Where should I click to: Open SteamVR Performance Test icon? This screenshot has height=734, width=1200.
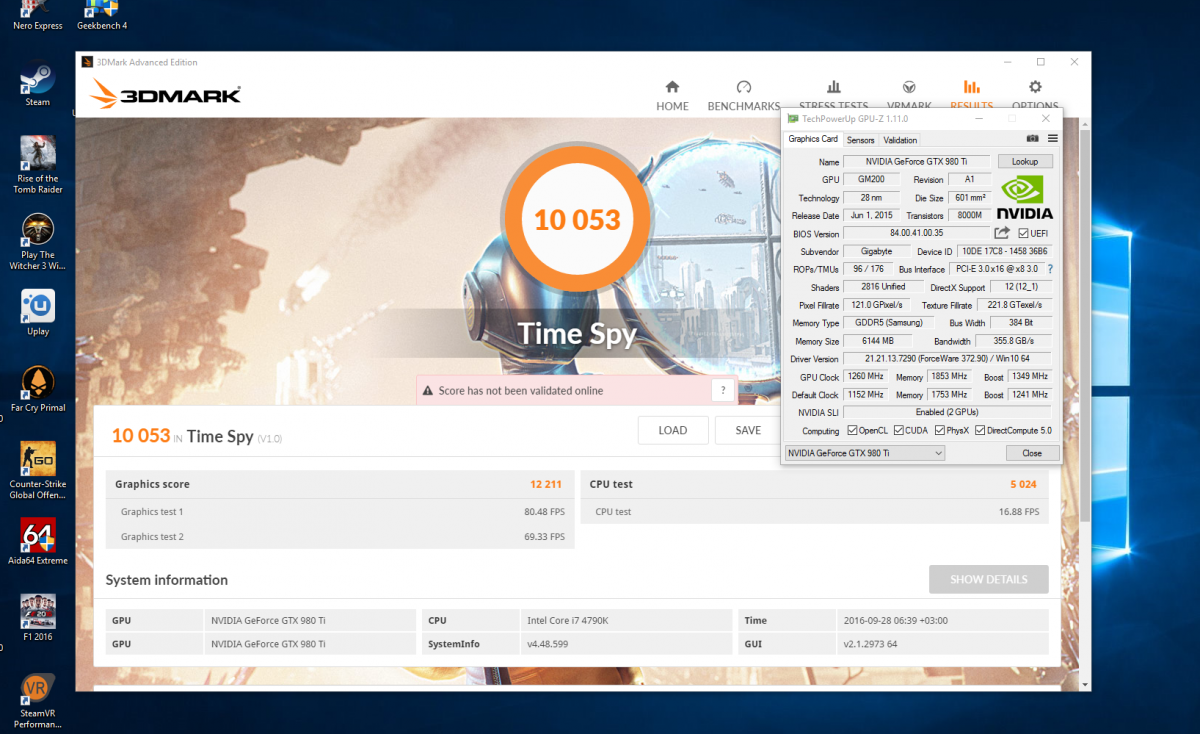pos(38,700)
